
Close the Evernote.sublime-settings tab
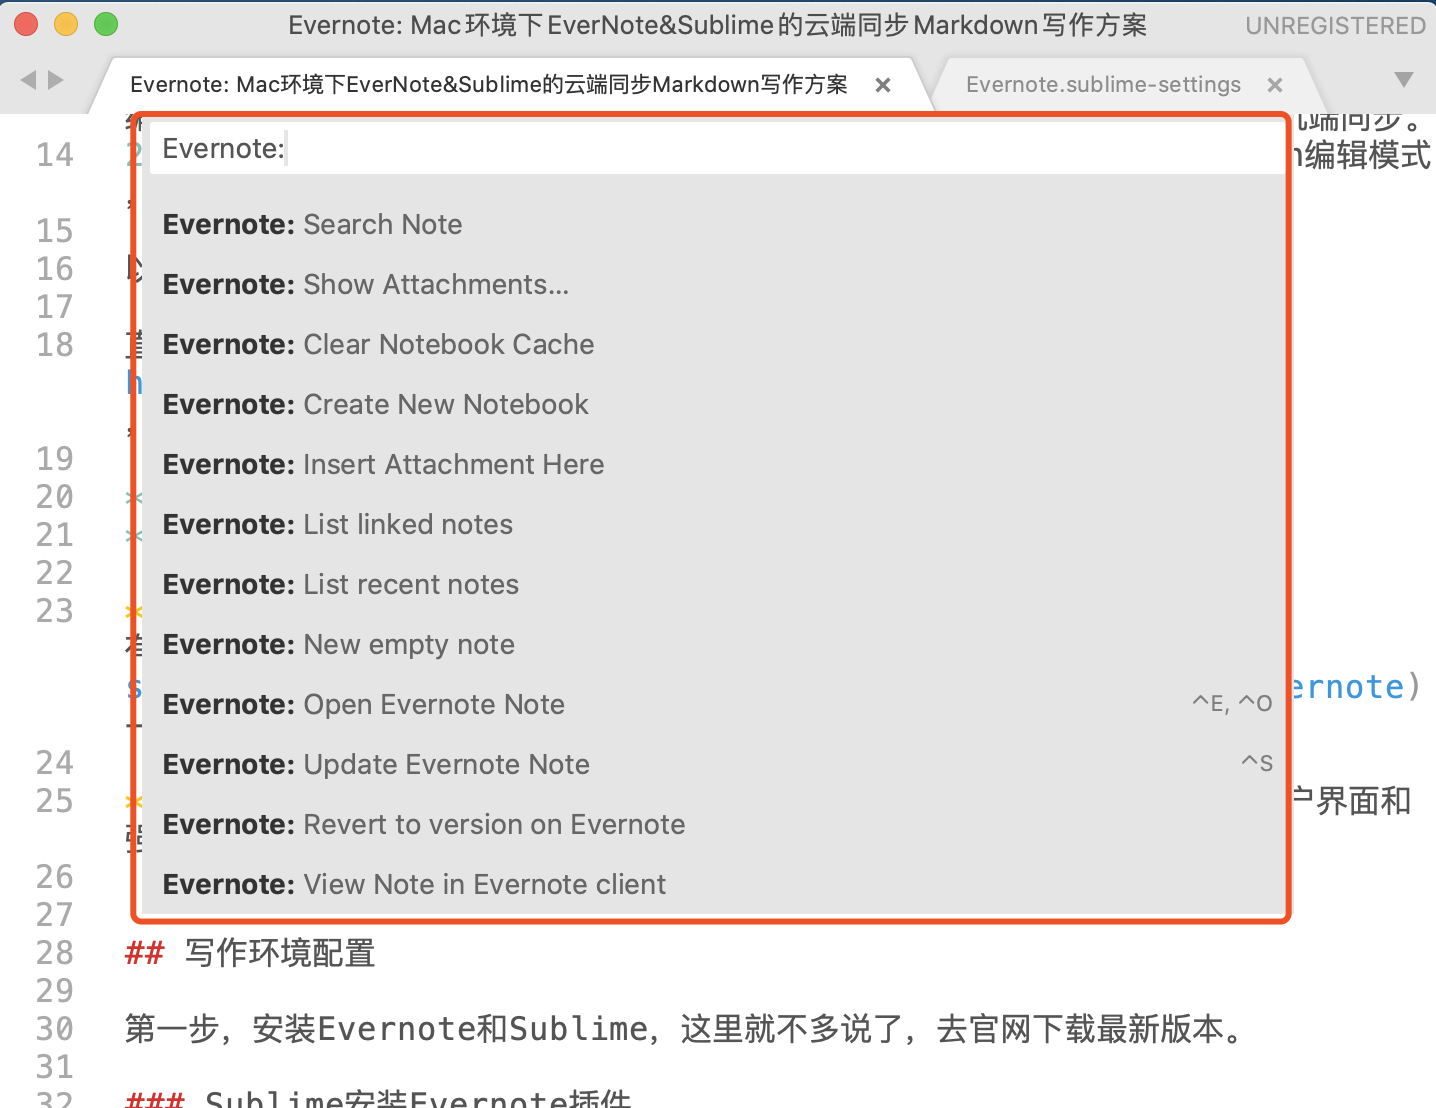[1274, 85]
